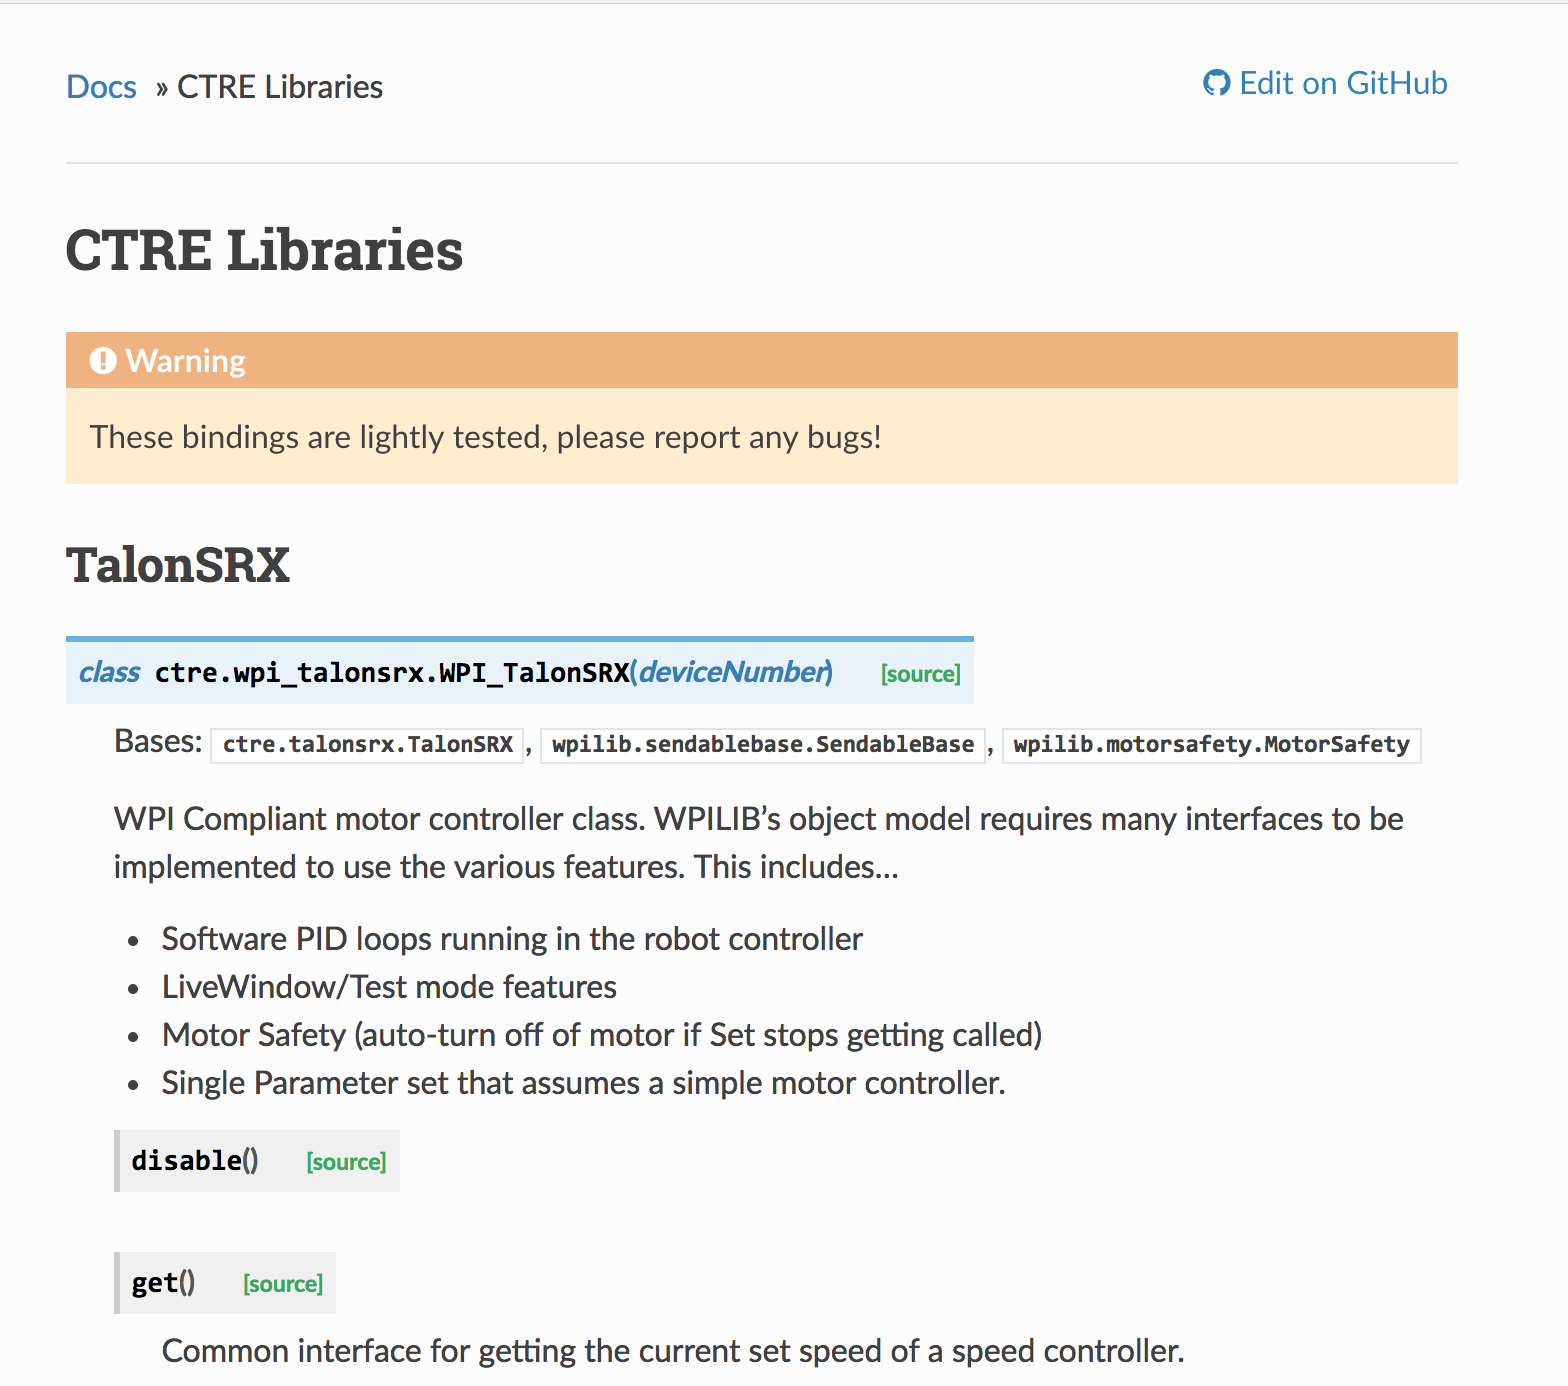
Task: Click the CTRE Libraries breadcrumb text
Action: tap(280, 87)
